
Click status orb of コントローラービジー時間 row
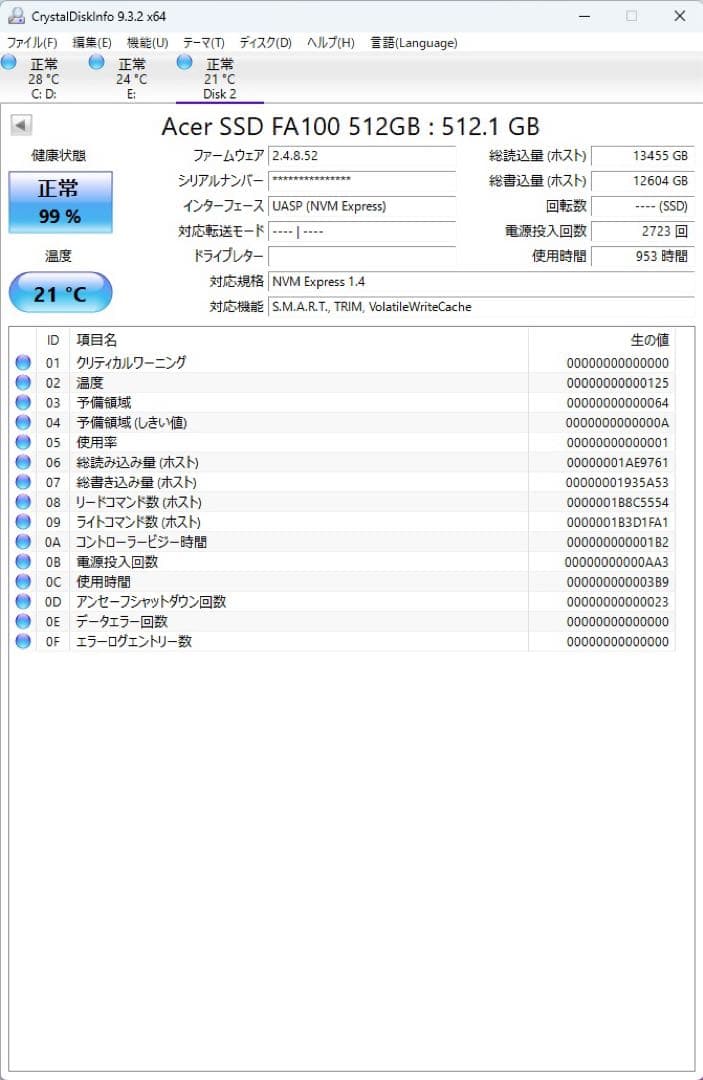[x=23, y=541]
